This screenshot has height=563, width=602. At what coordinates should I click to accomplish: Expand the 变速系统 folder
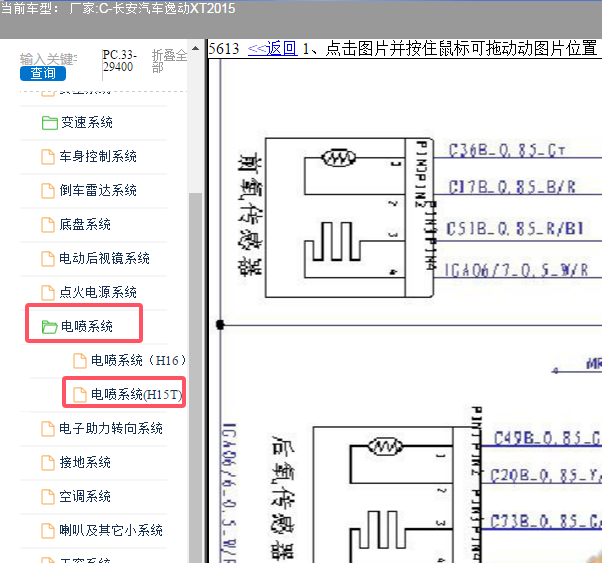click(x=86, y=123)
